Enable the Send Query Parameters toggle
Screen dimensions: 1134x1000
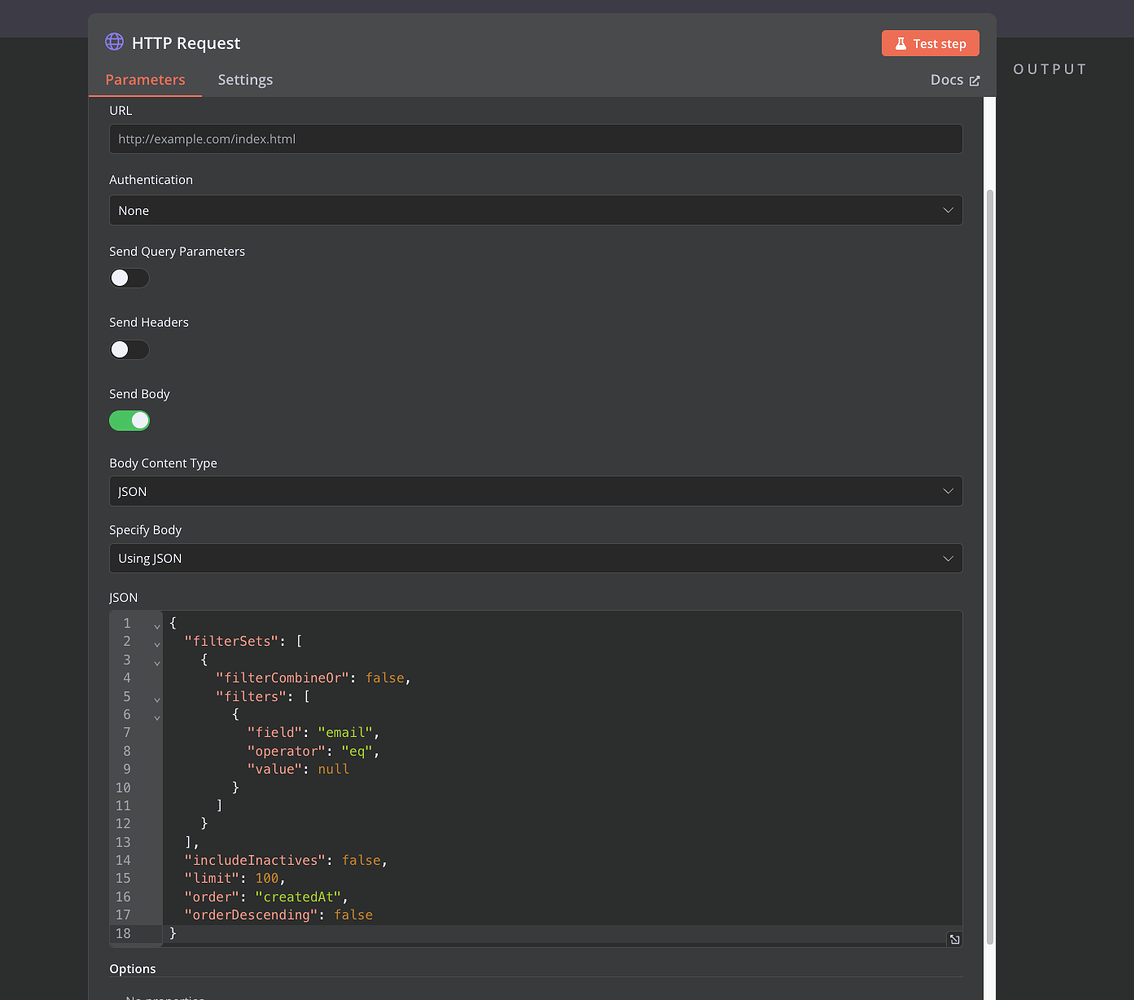129,278
